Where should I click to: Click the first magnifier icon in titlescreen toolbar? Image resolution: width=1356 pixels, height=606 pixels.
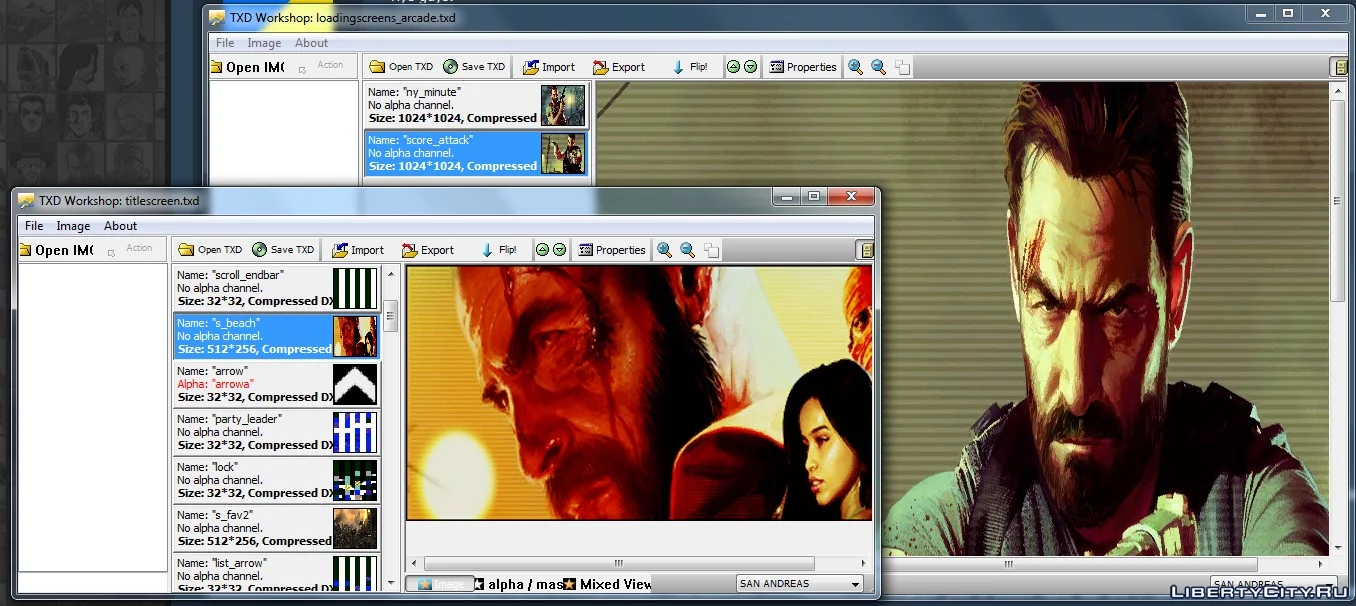tap(664, 250)
